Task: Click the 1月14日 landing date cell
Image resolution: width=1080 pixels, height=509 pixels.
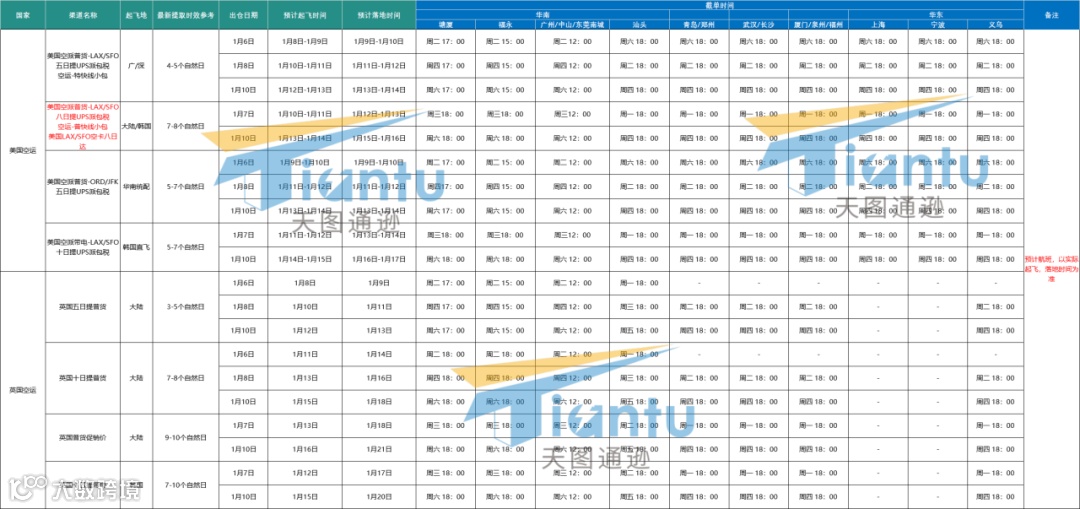Action: (379, 354)
